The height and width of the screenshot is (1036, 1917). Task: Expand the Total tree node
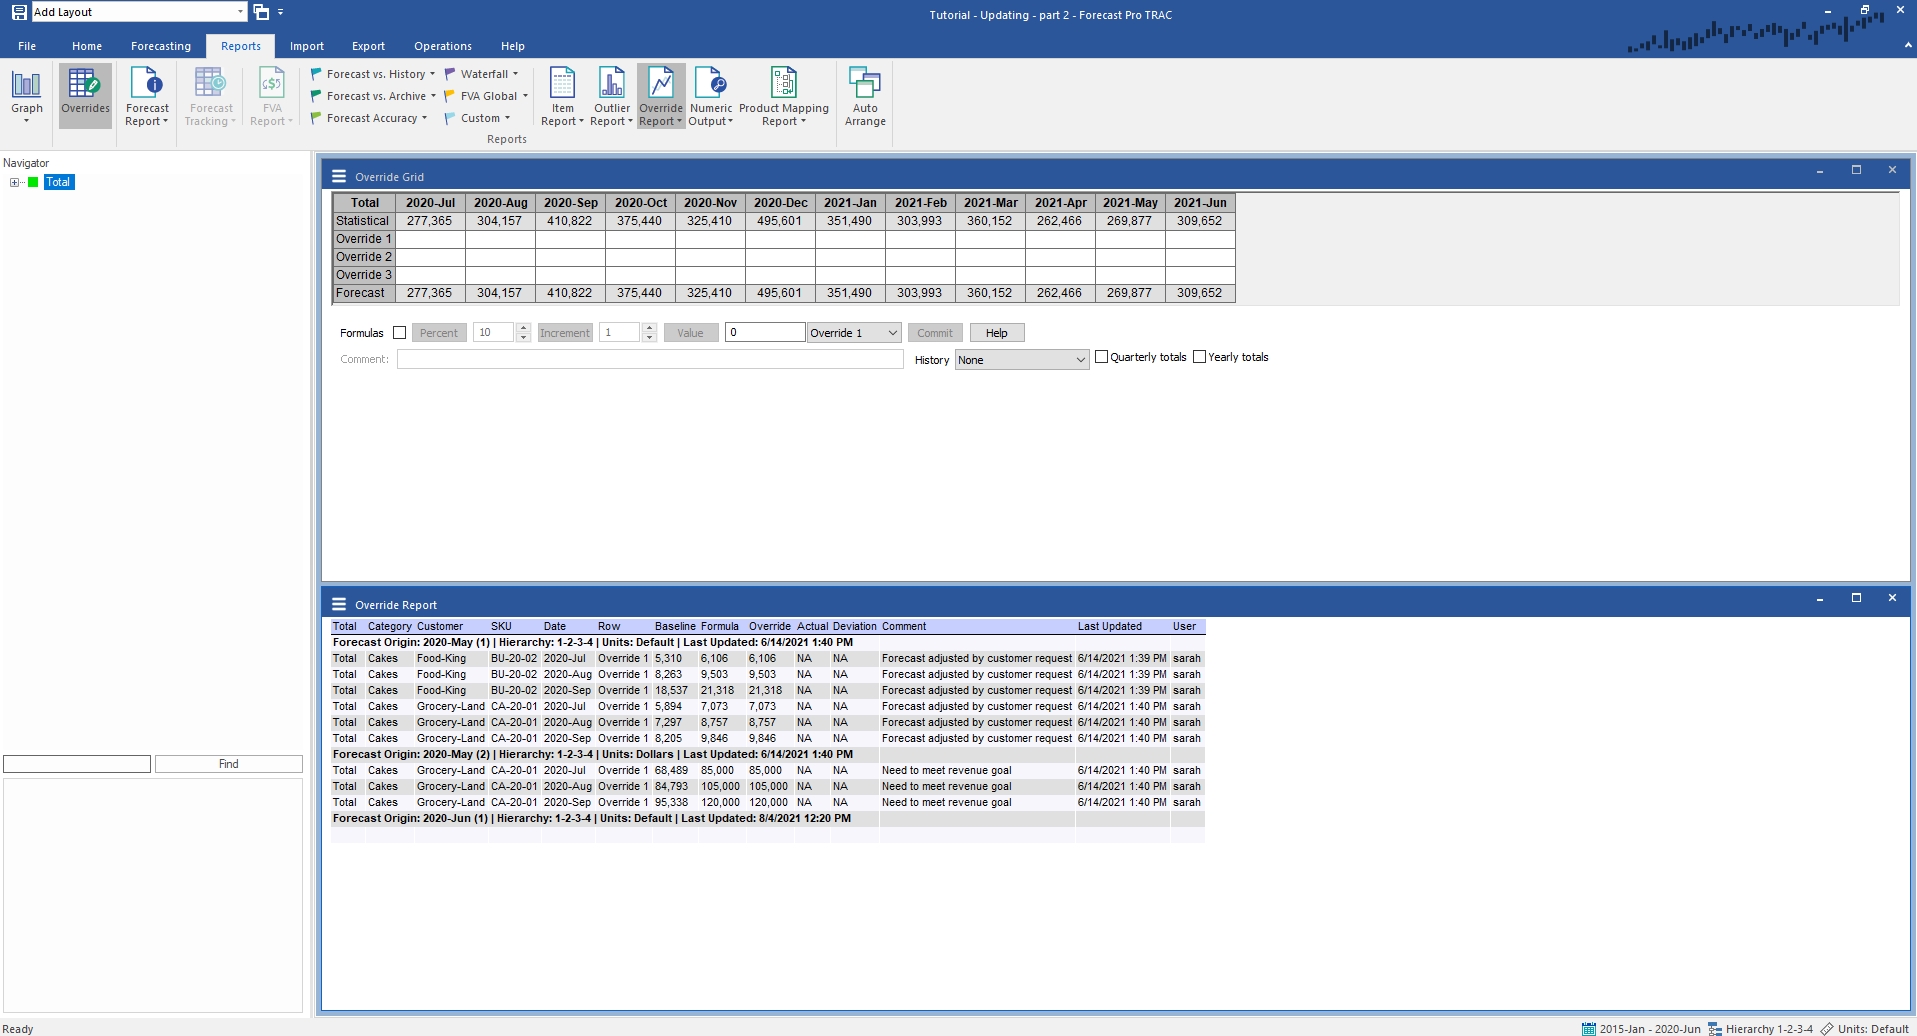click(x=15, y=182)
